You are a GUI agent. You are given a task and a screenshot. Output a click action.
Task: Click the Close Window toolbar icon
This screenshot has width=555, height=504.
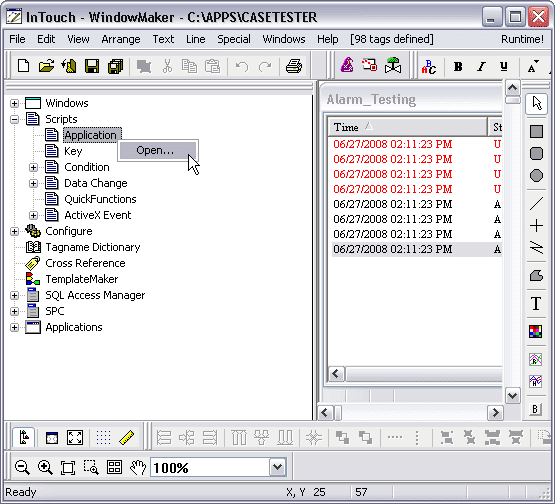point(69,66)
